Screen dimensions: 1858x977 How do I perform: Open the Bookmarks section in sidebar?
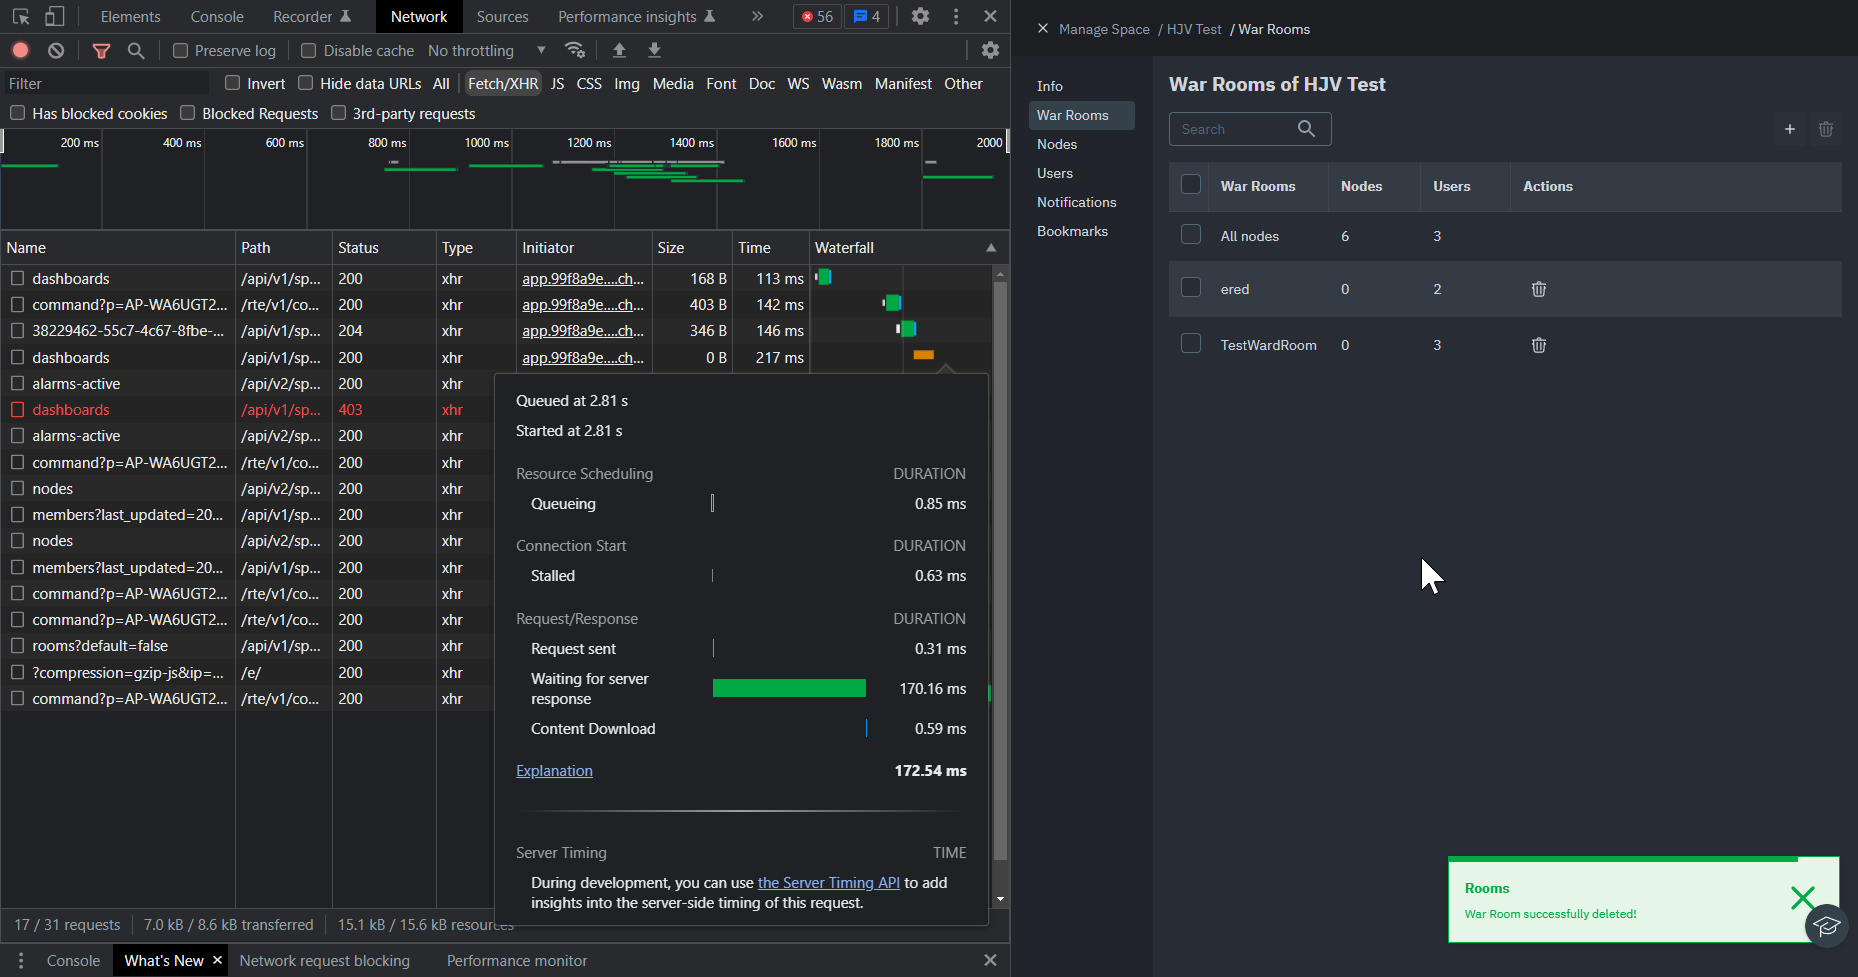pyautogui.click(x=1072, y=231)
